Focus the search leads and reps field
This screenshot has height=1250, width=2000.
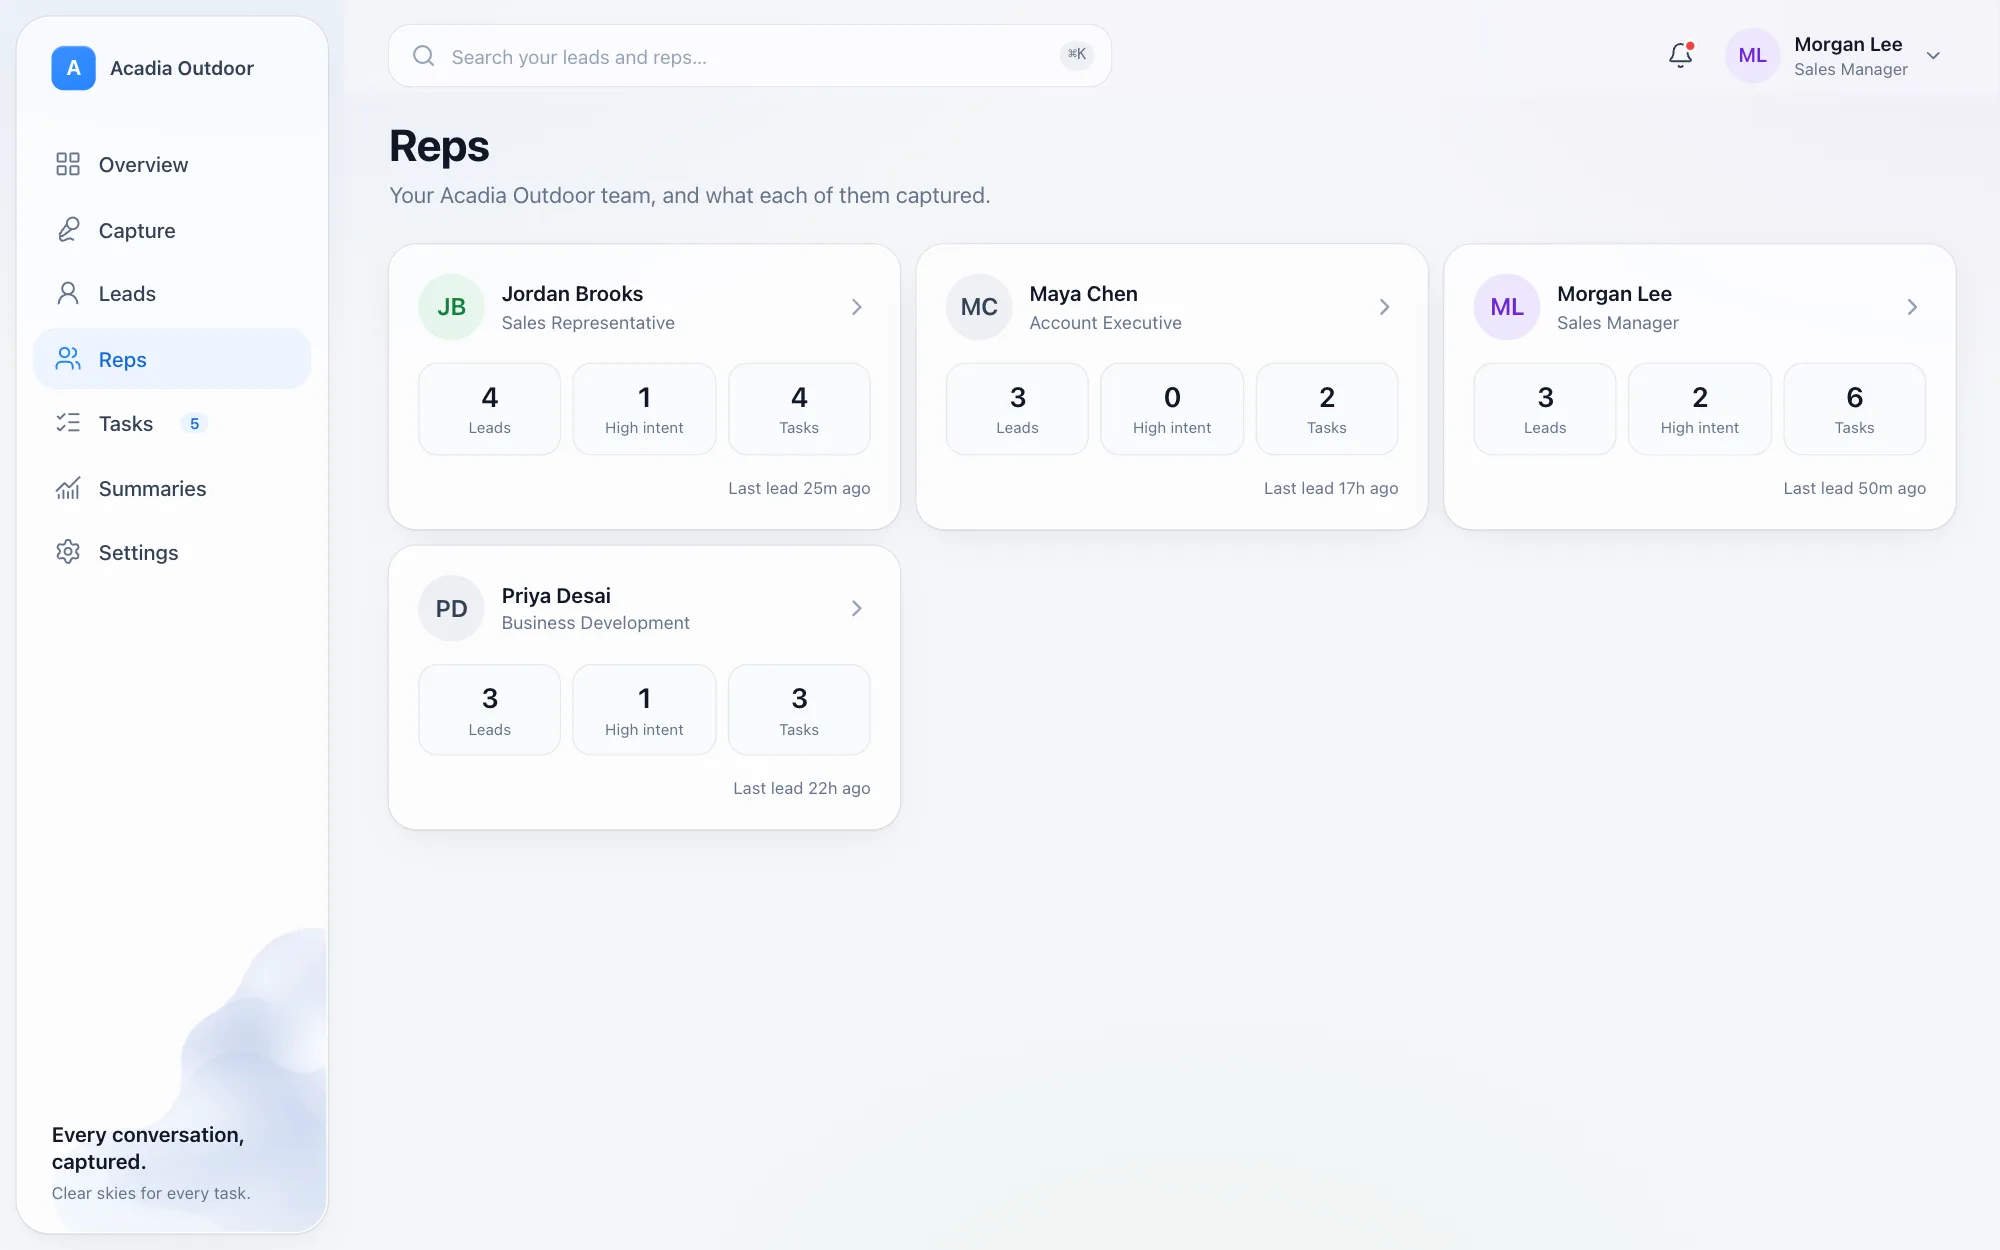(750, 56)
